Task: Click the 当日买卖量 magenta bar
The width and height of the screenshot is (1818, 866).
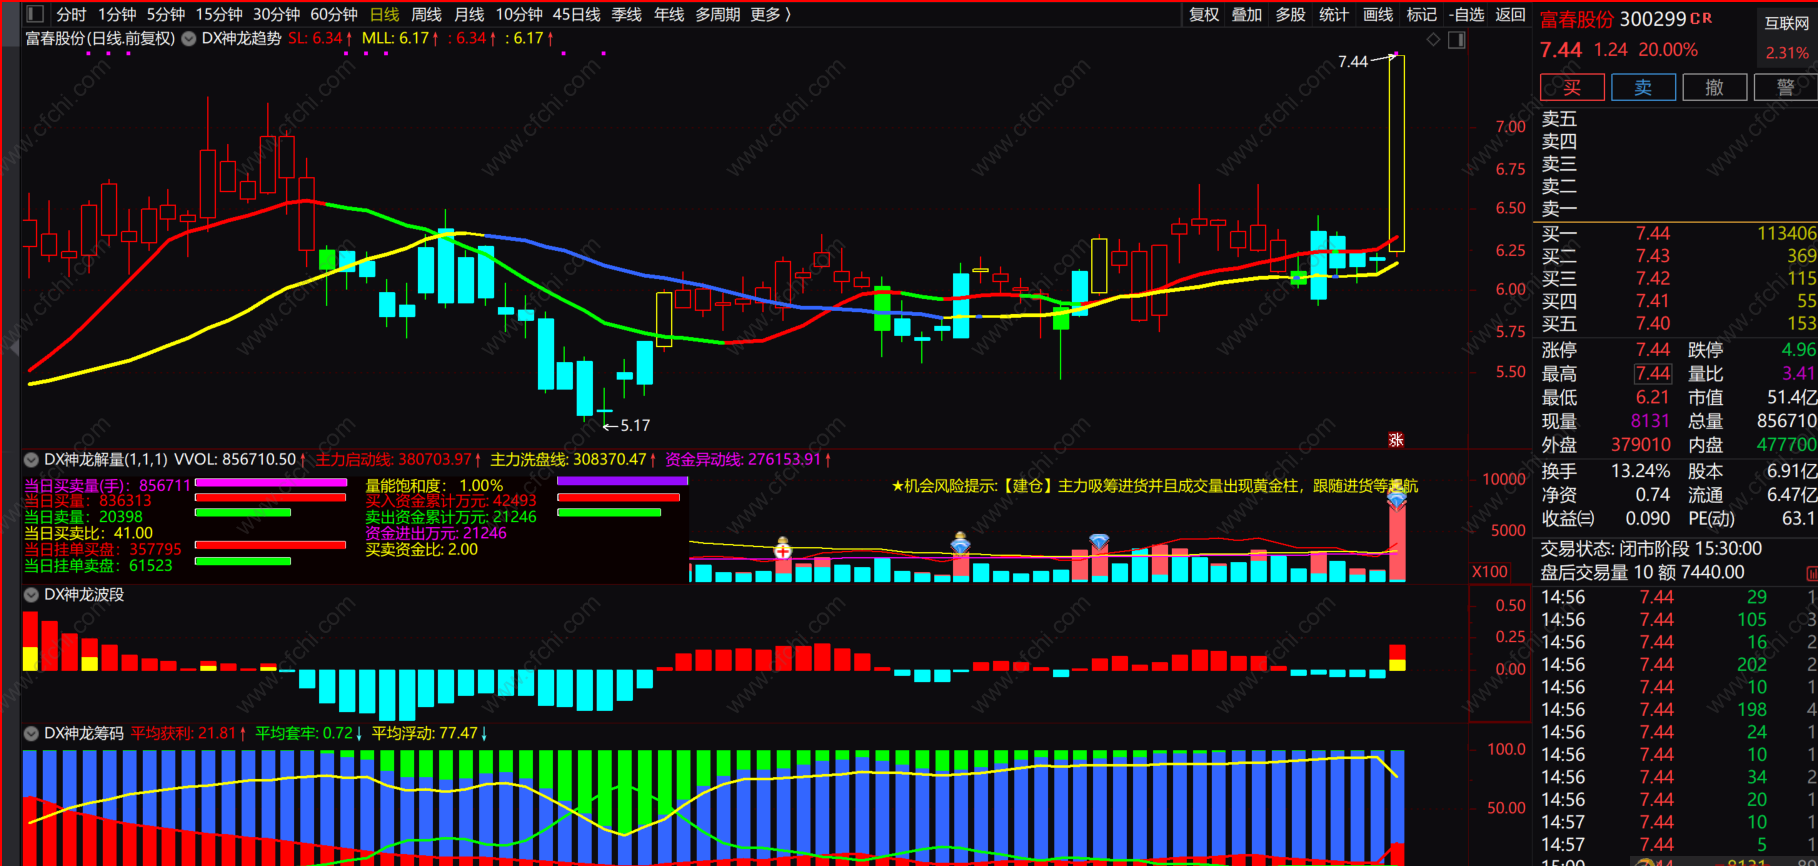Action: click(271, 482)
